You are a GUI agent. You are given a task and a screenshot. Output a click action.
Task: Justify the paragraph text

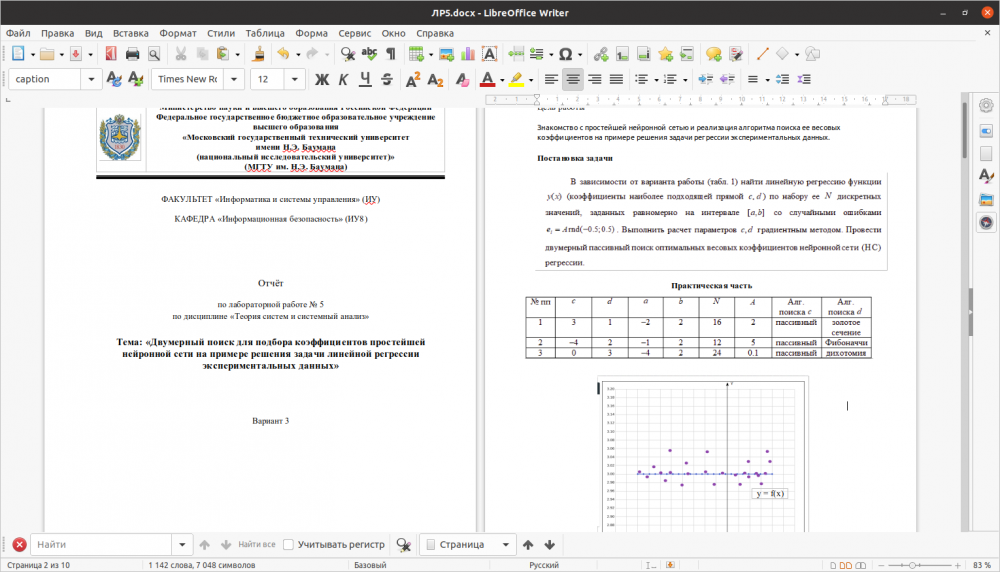click(616, 79)
